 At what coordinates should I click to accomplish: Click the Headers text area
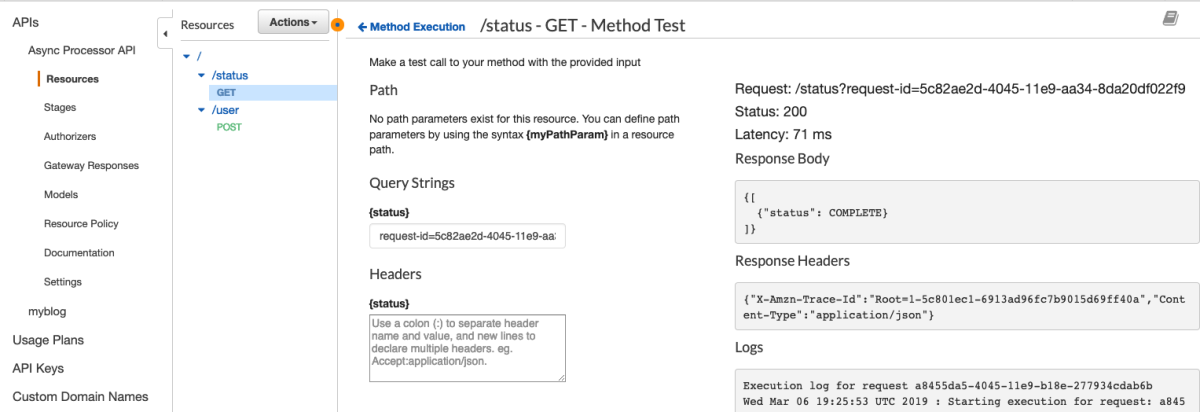pyautogui.click(x=467, y=348)
